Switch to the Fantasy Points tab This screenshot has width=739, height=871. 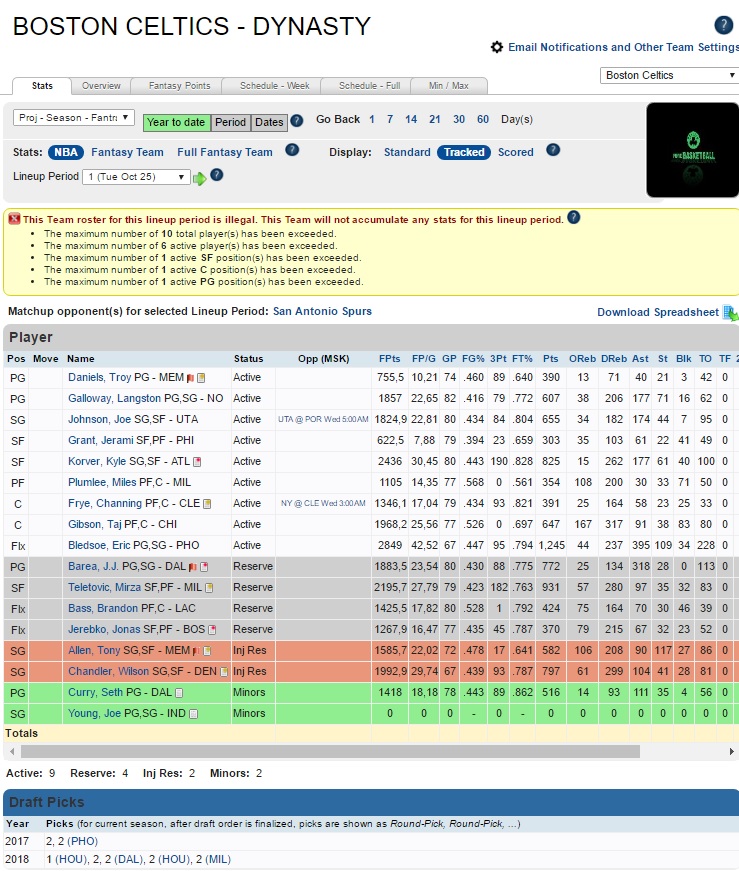[179, 86]
